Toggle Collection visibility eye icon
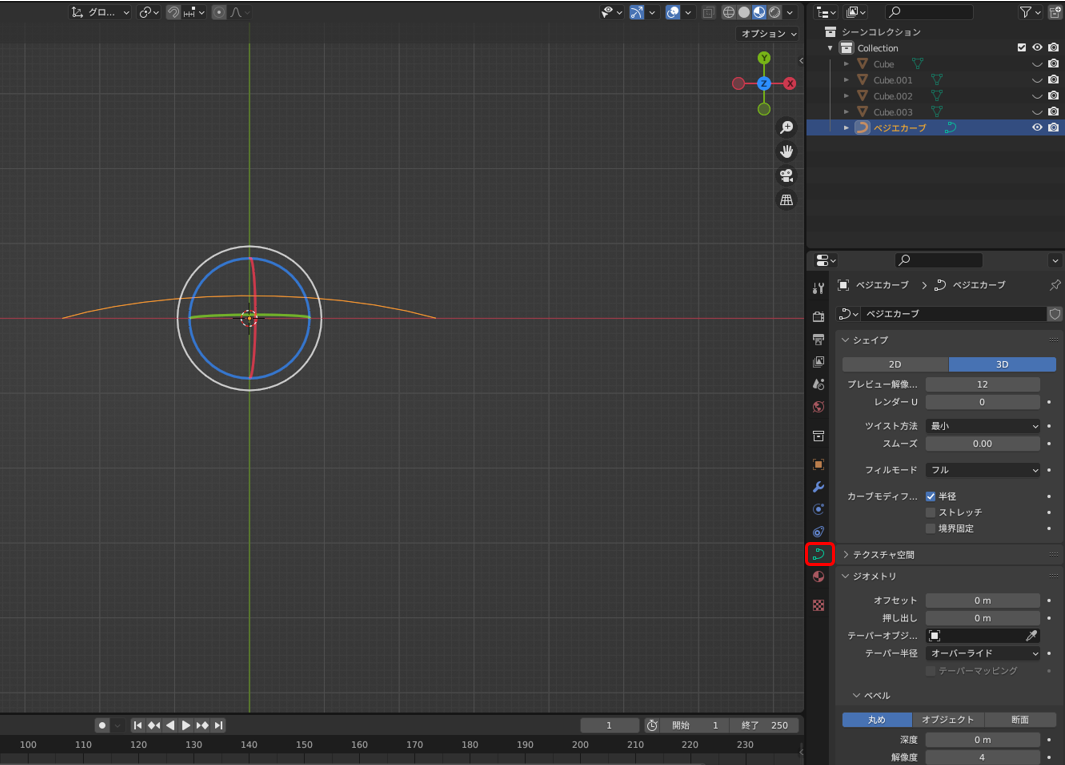 point(1037,48)
